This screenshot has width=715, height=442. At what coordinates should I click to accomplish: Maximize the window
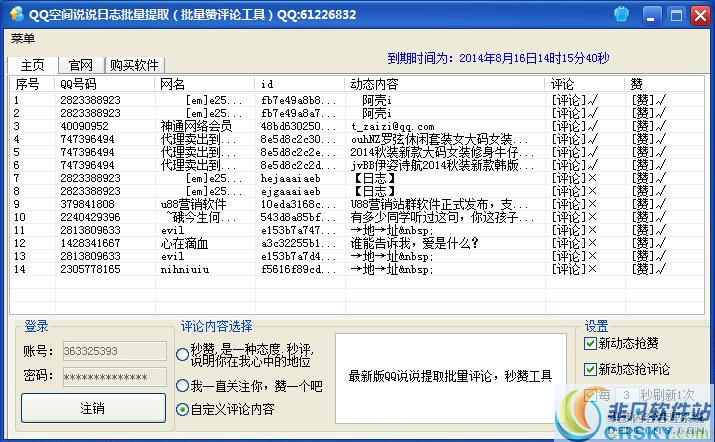[x=676, y=15]
